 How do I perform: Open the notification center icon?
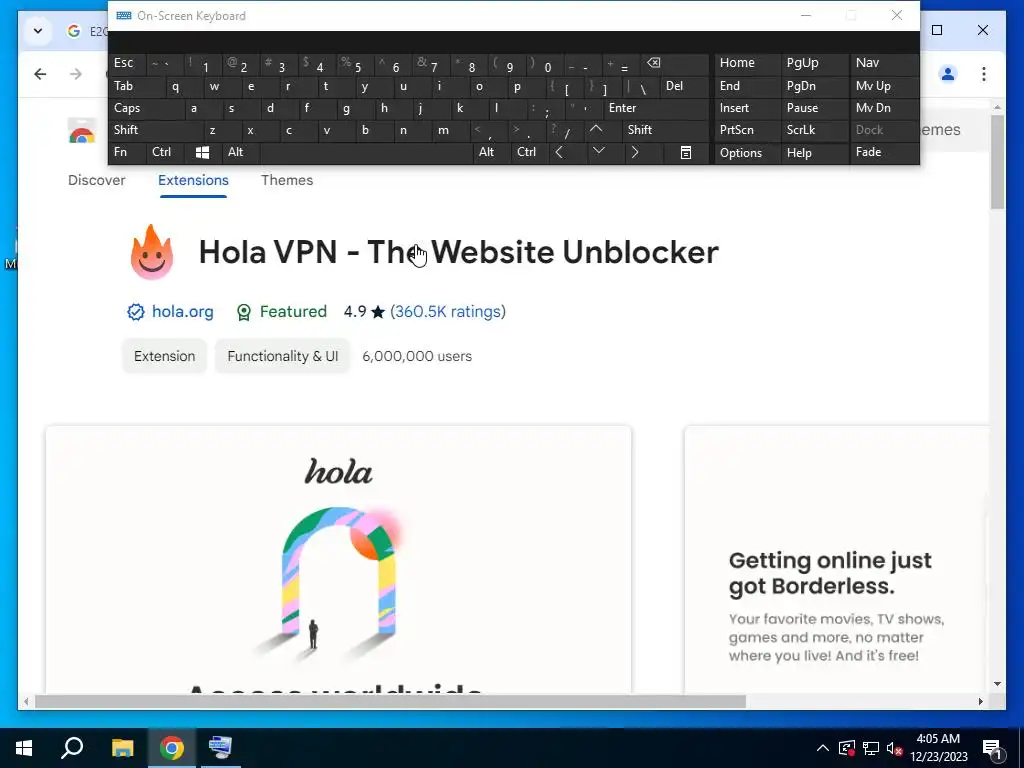(x=993, y=749)
